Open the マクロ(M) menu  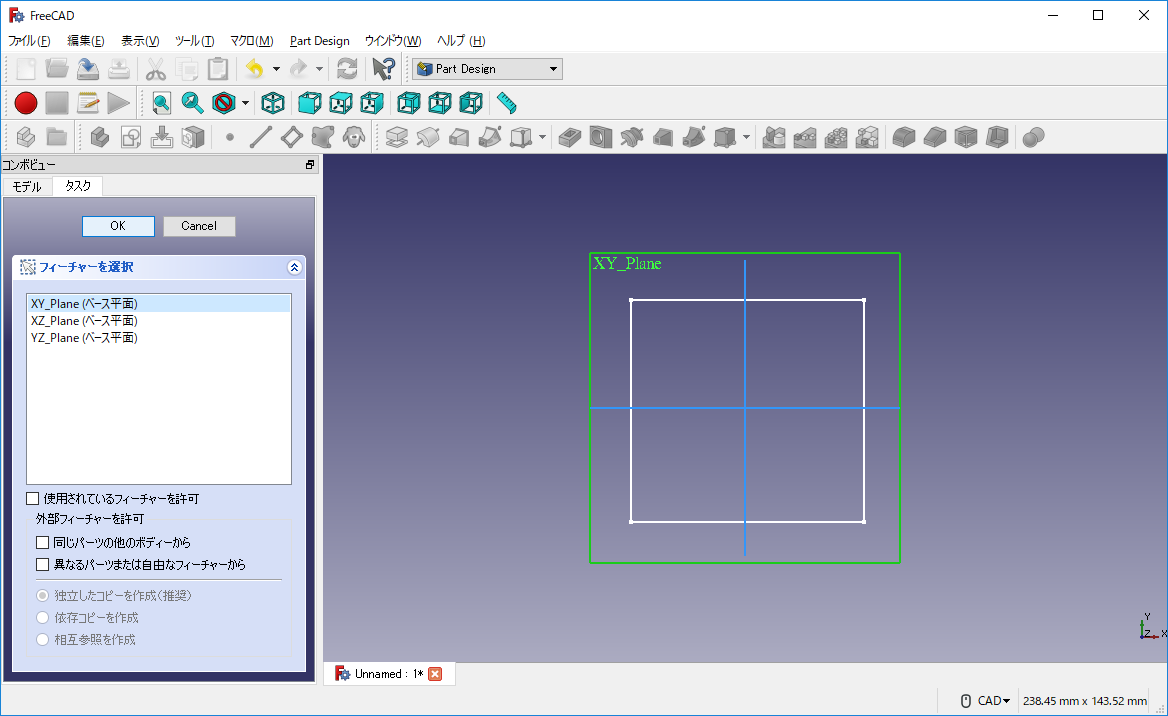[x=252, y=41]
